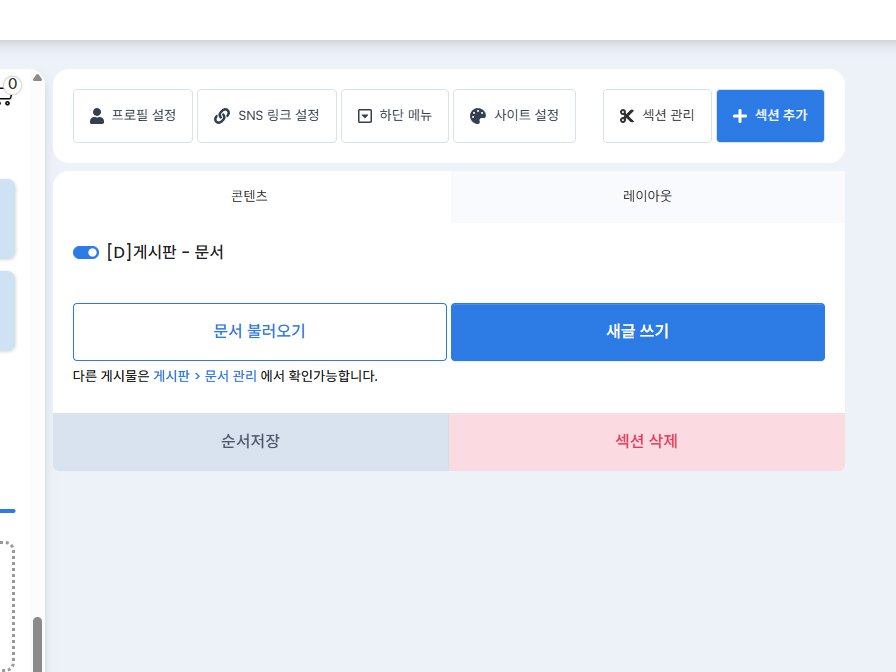Click the blue 새글 쓰기 button
The height and width of the screenshot is (672, 896).
click(x=638, y=331)
